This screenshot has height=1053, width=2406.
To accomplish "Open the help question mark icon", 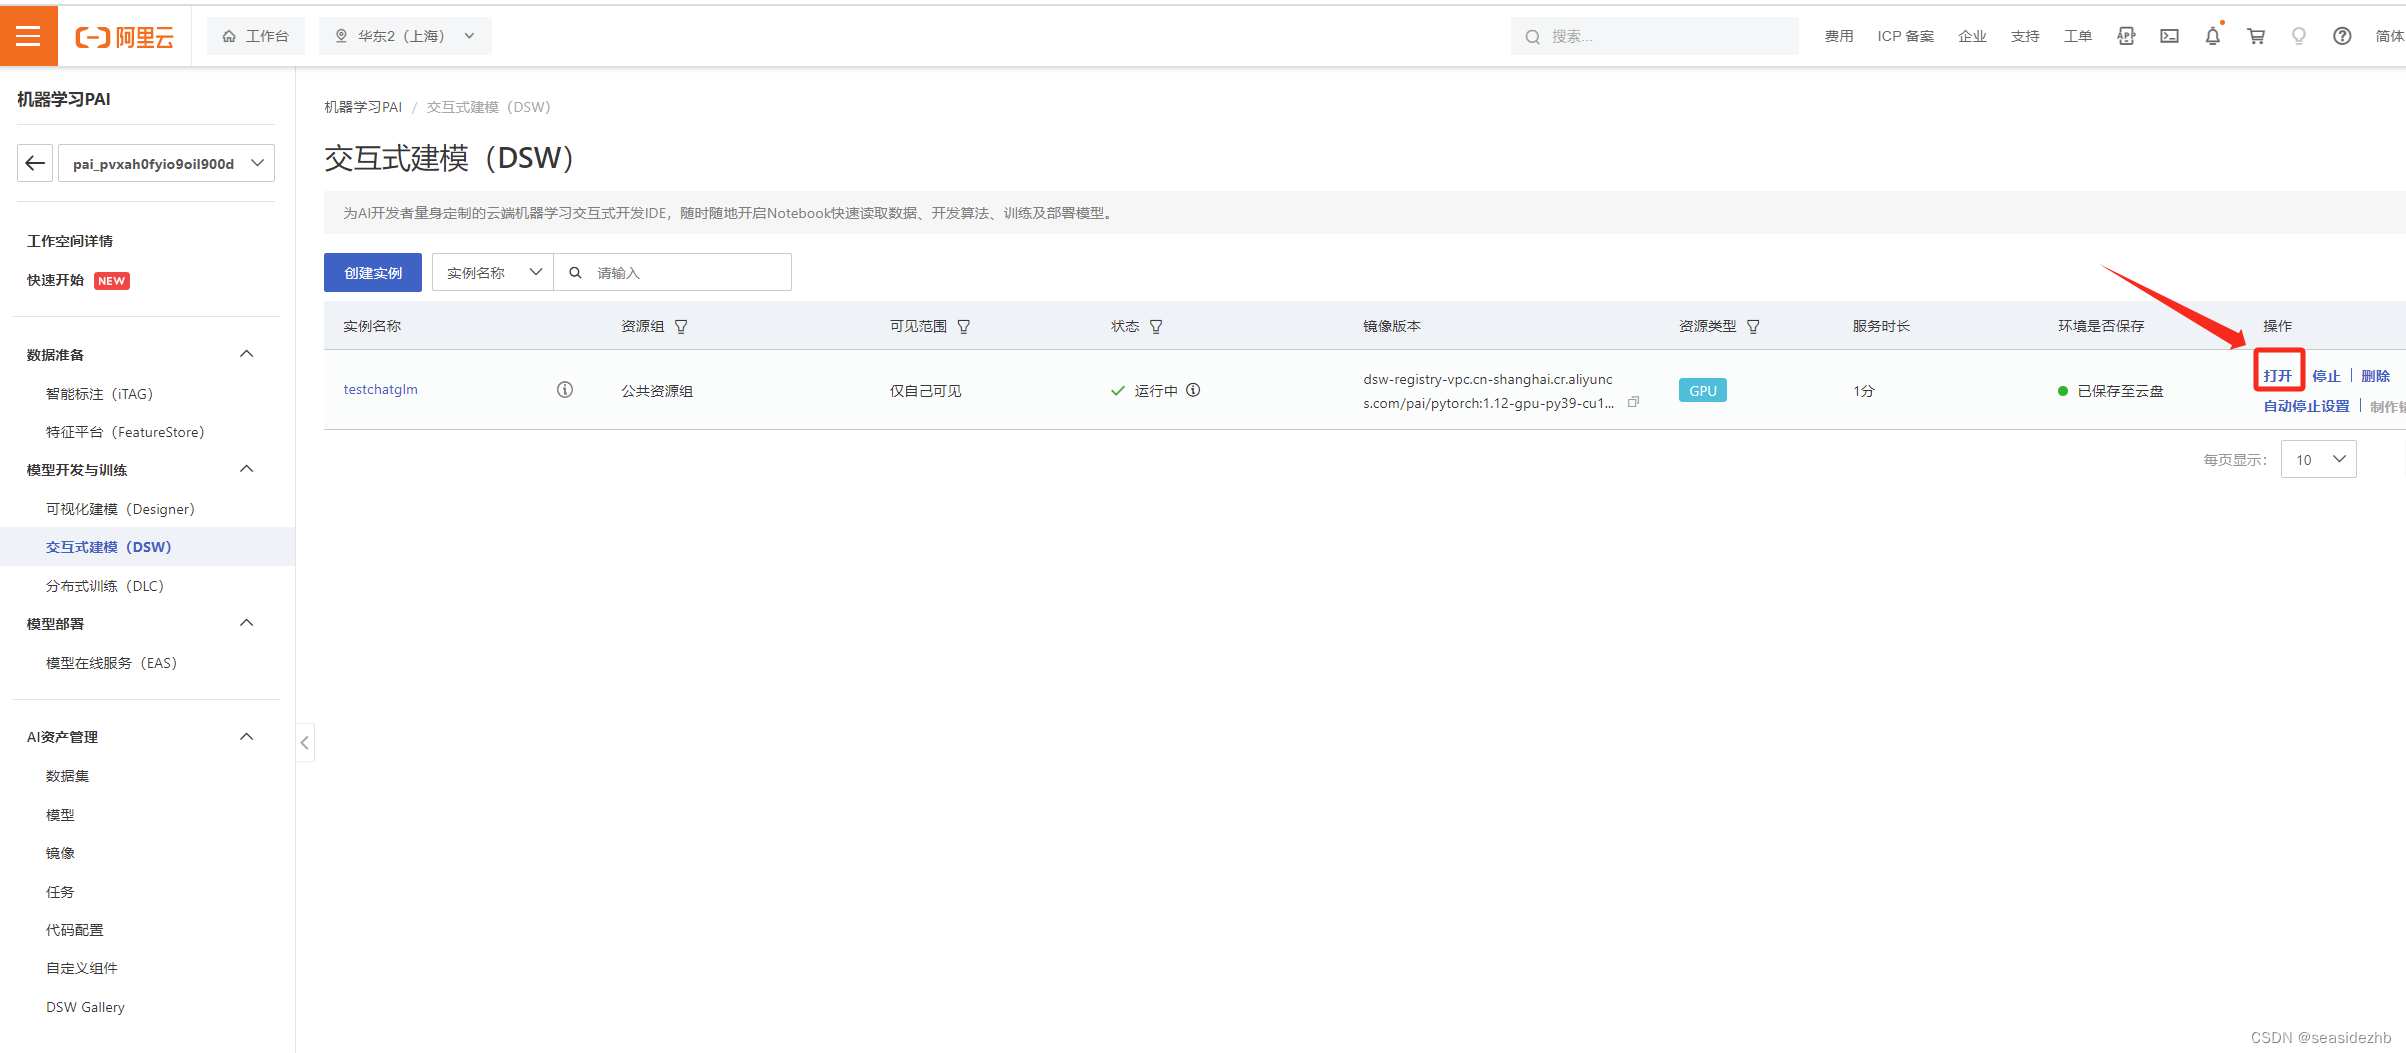I will 2342,36.
